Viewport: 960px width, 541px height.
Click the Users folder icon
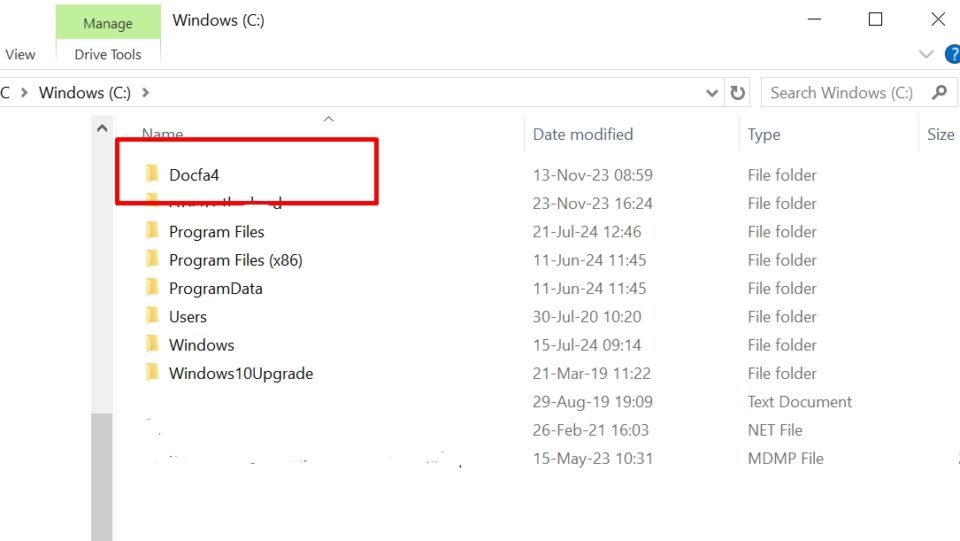[152, 317]
